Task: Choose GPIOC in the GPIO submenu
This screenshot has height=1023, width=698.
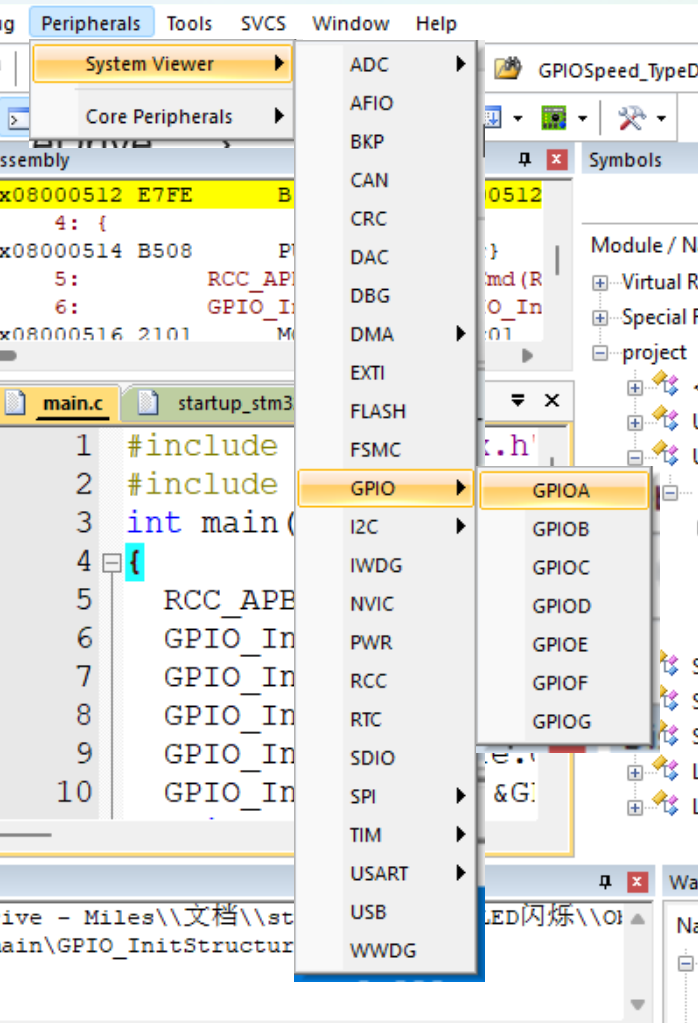Action: click(x=562, y=567)
